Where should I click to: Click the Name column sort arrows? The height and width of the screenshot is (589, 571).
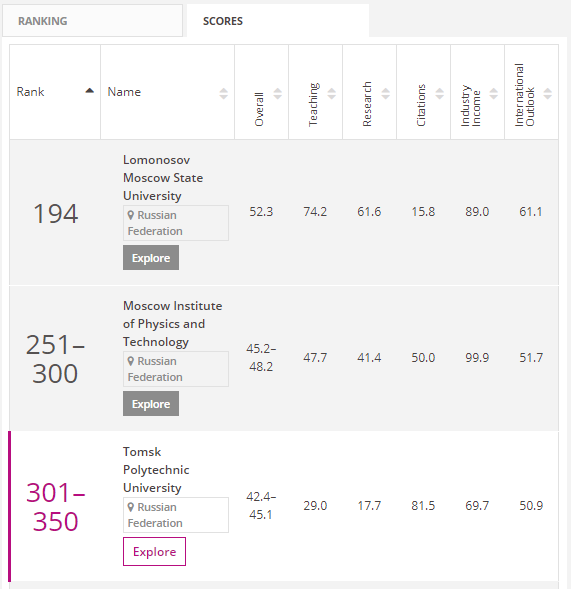(x=224, y=94)
